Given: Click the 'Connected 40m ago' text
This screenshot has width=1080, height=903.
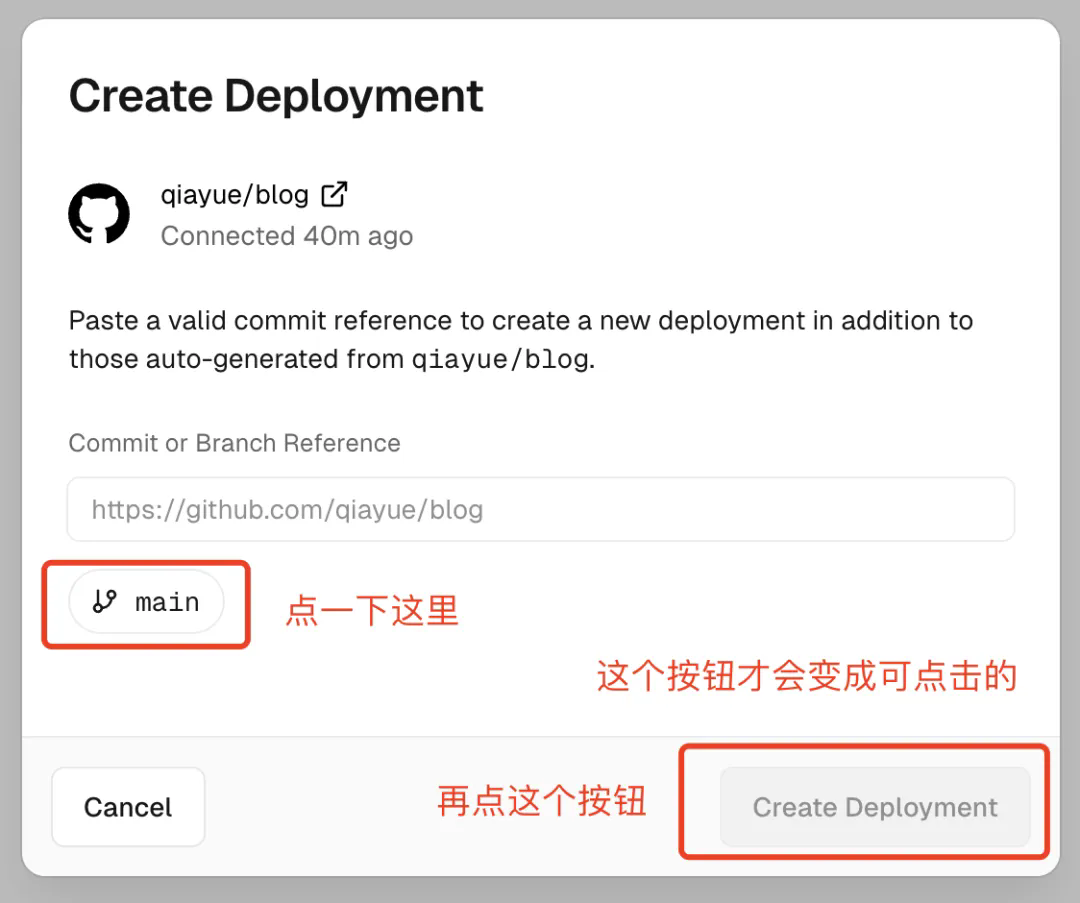Looking at the screenshot, I should (287, 236).
